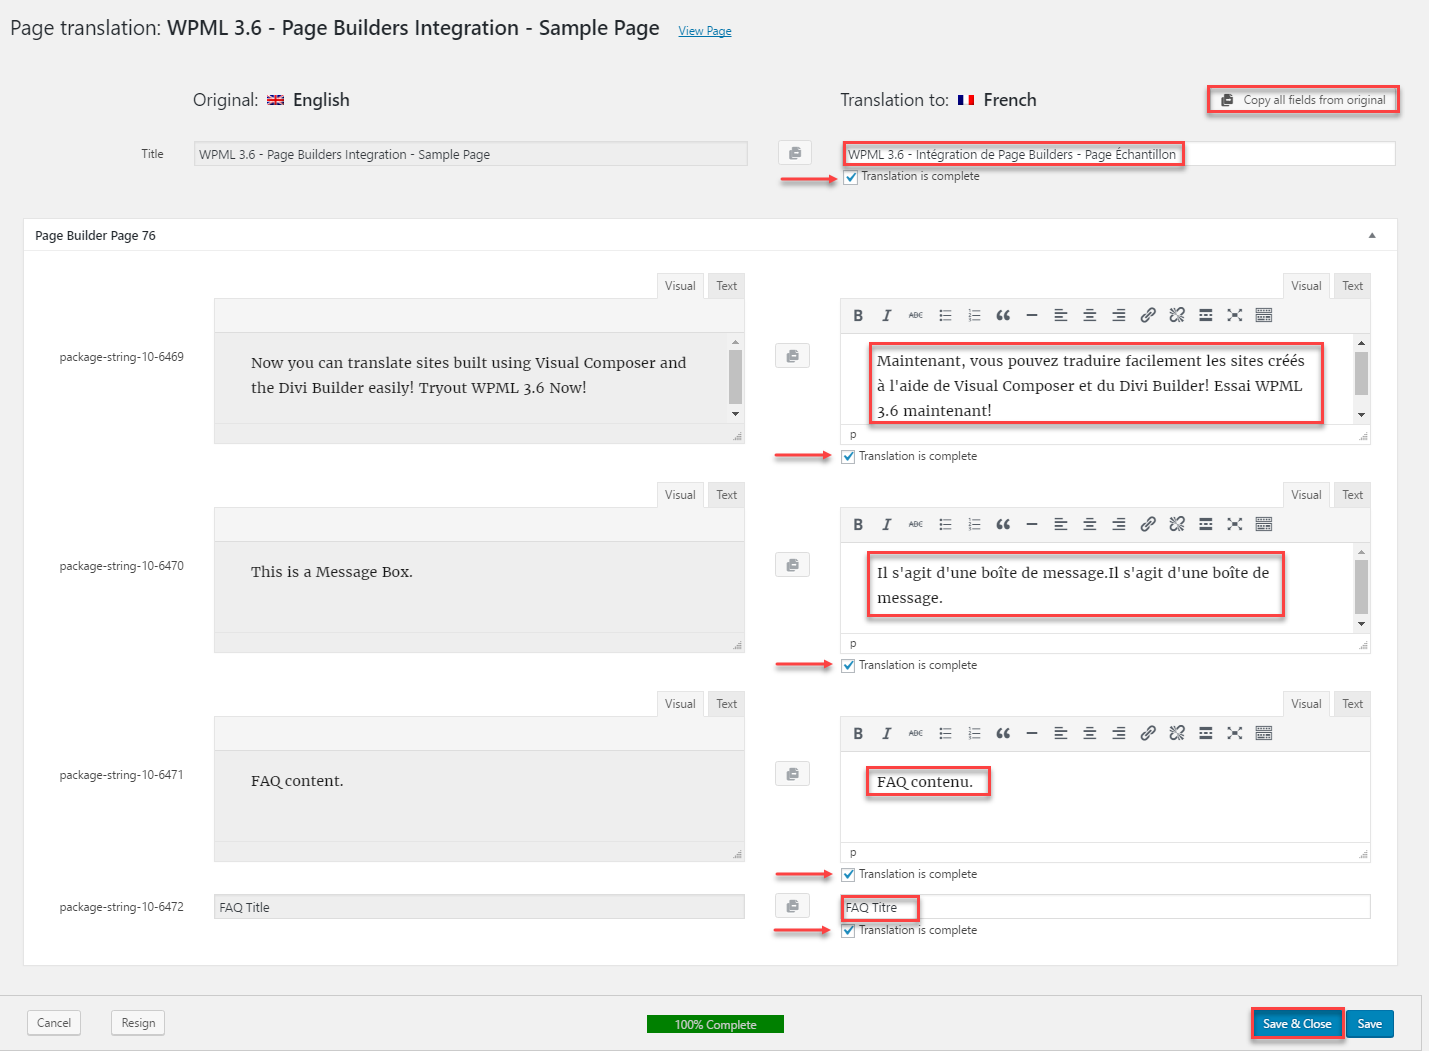Open Visual tab of original package-string-10-6471
This screenshot has height=1051, width=1429.
click(680, 704)
